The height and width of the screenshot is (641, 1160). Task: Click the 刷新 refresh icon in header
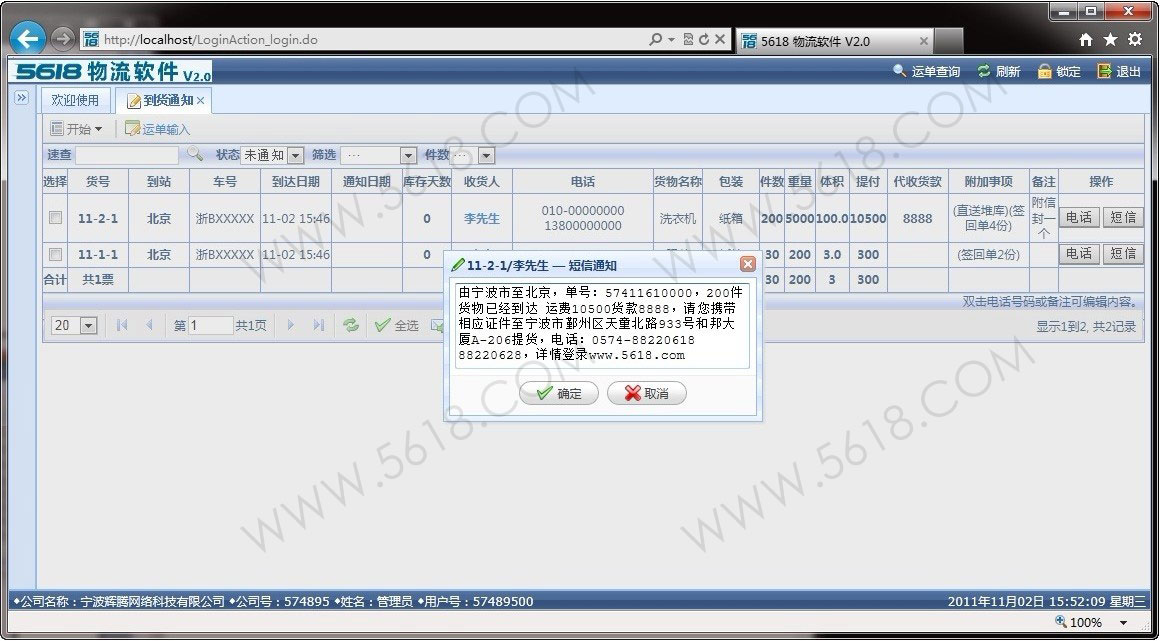[x=984, y=72]
